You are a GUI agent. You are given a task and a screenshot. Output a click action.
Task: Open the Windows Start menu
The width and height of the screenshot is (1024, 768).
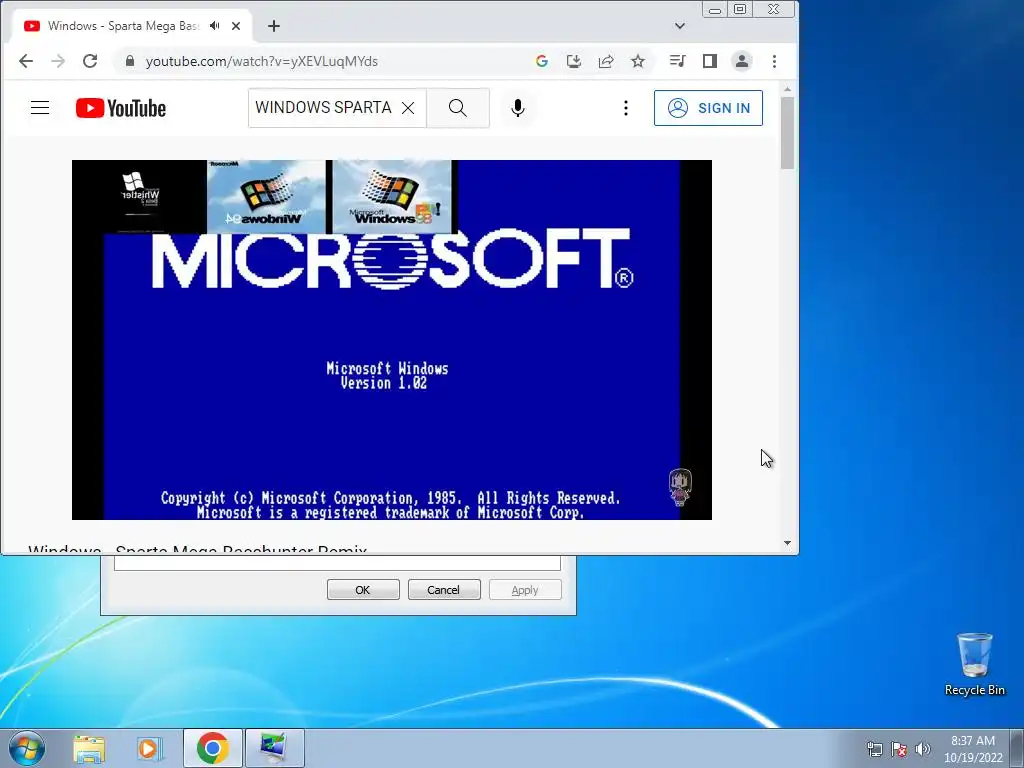(27, 748)
